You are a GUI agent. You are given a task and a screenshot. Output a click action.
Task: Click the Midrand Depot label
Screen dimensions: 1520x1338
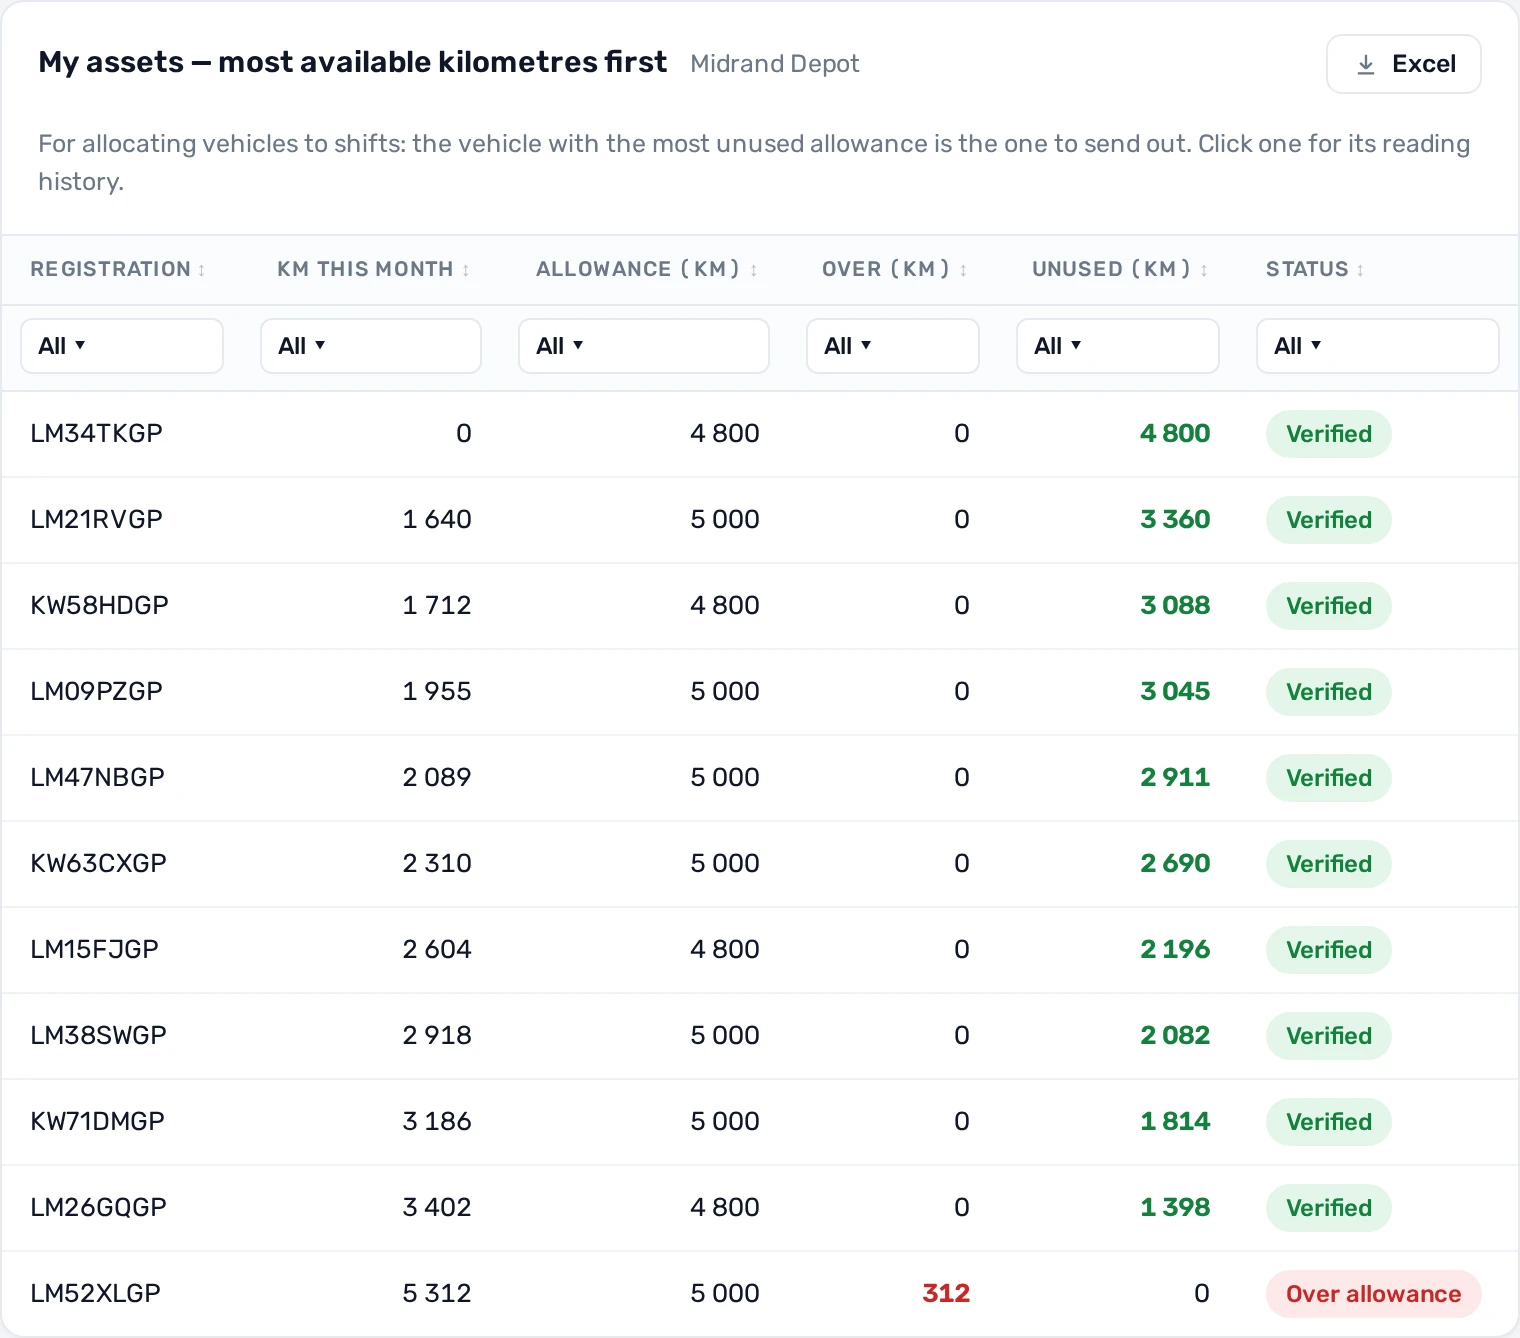(x=775, y=64)
